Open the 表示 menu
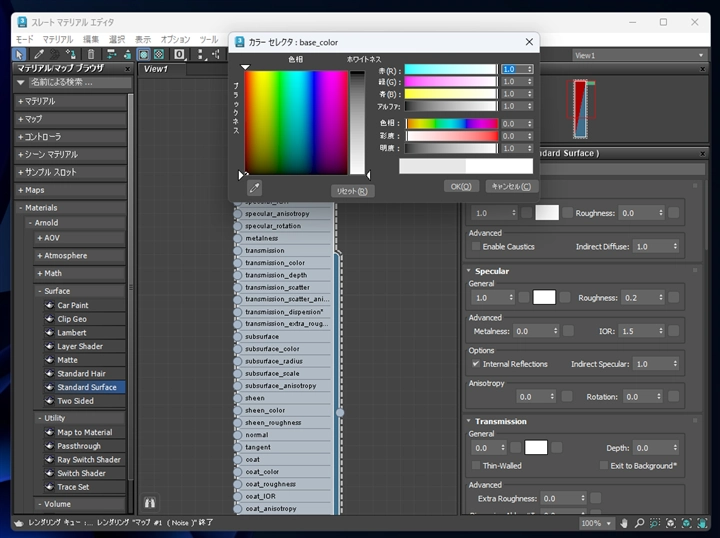This screenshot has width=720, height=538. 143,39
